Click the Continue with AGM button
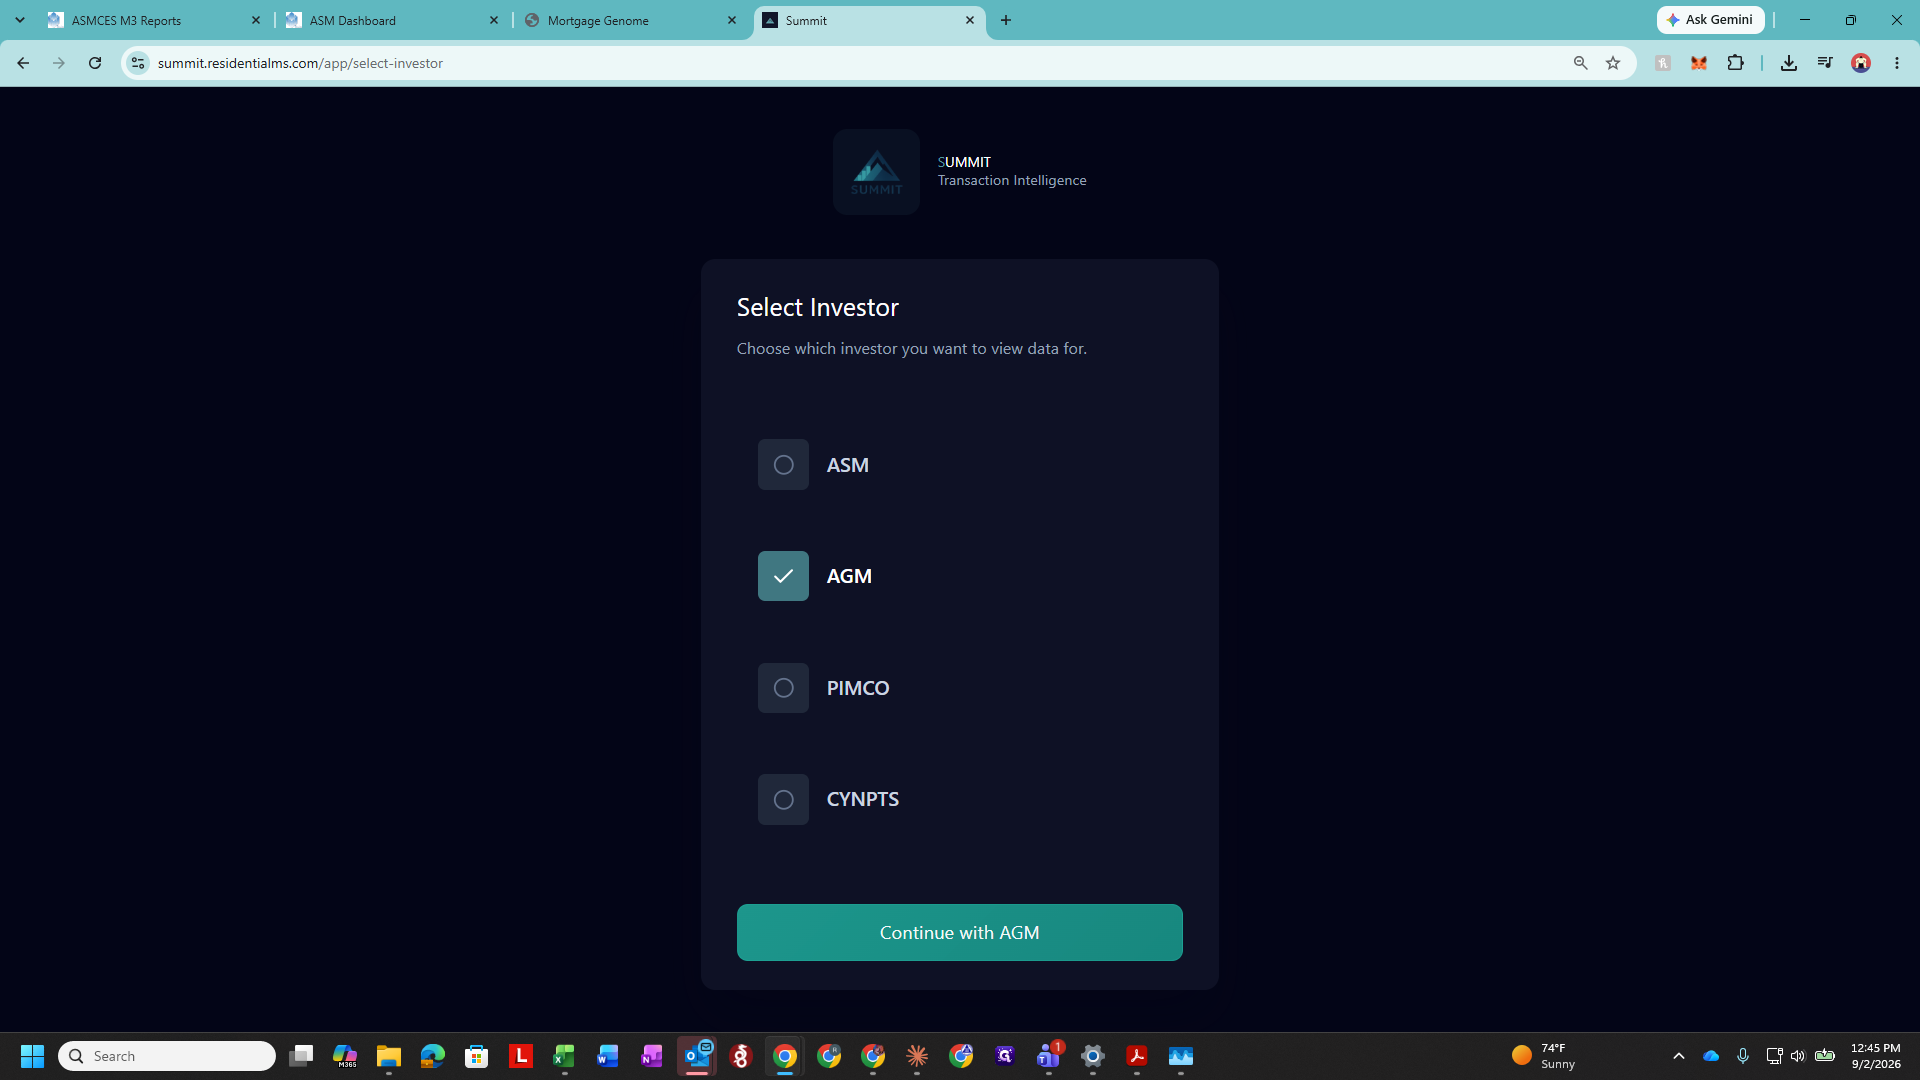Screen dimensions: 1920x1080 [960, 933]
